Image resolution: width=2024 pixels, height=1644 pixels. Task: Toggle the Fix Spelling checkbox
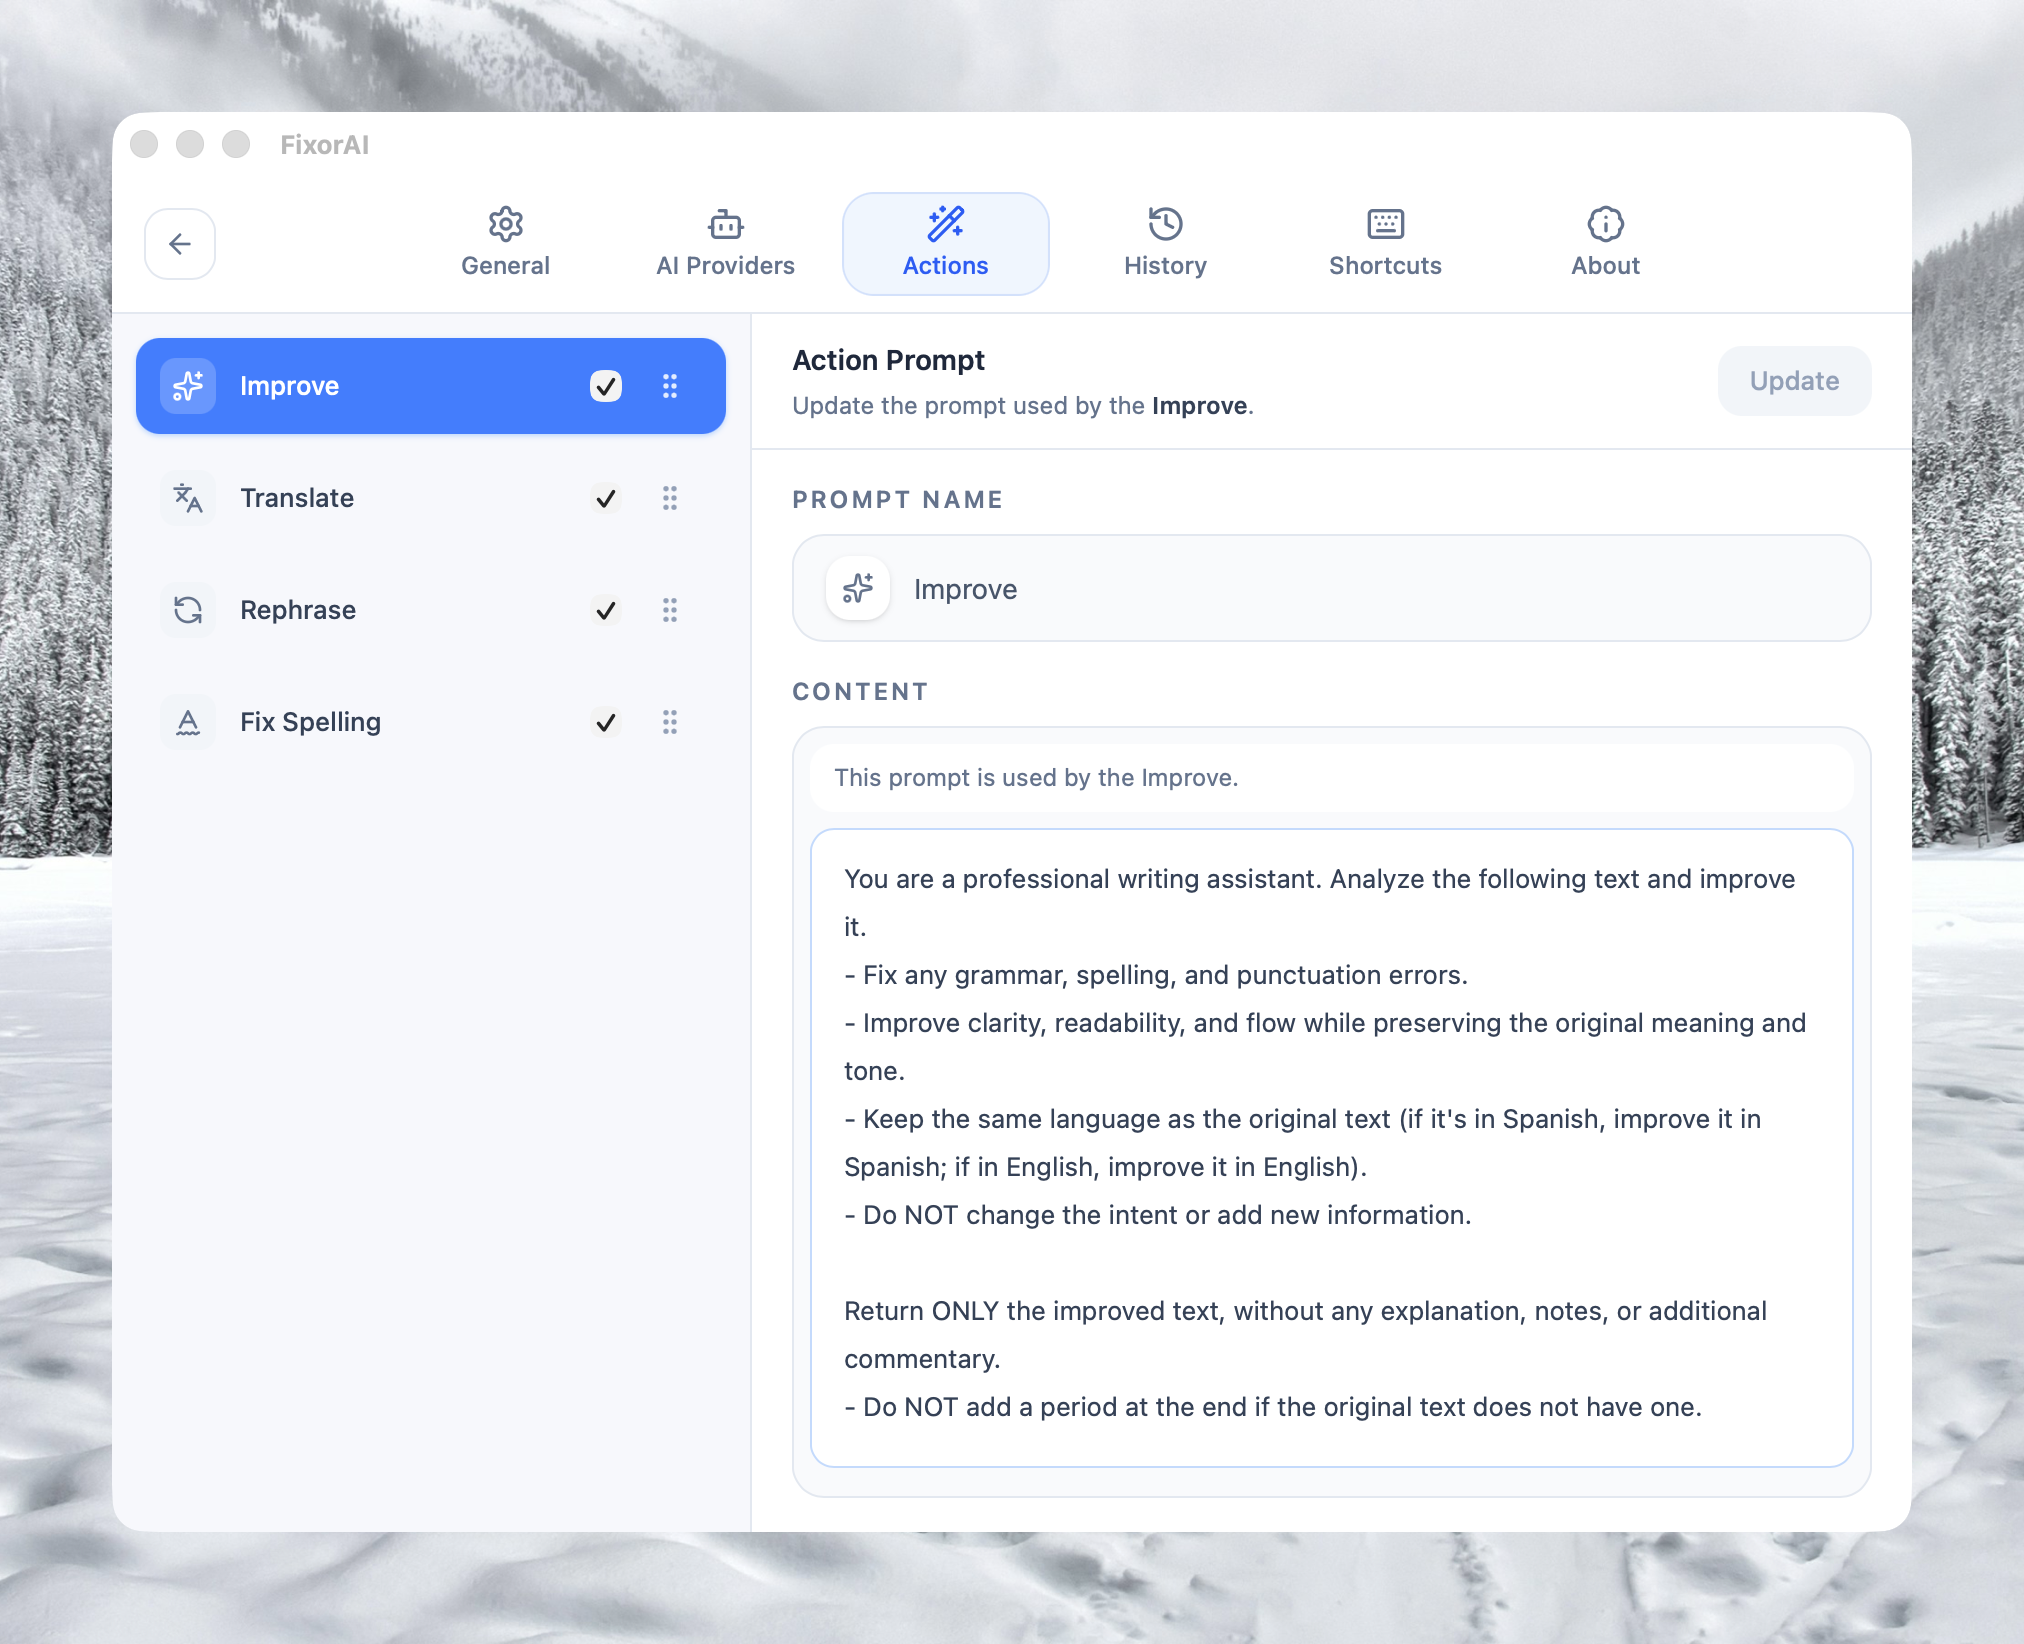click(x=606, y=722)
